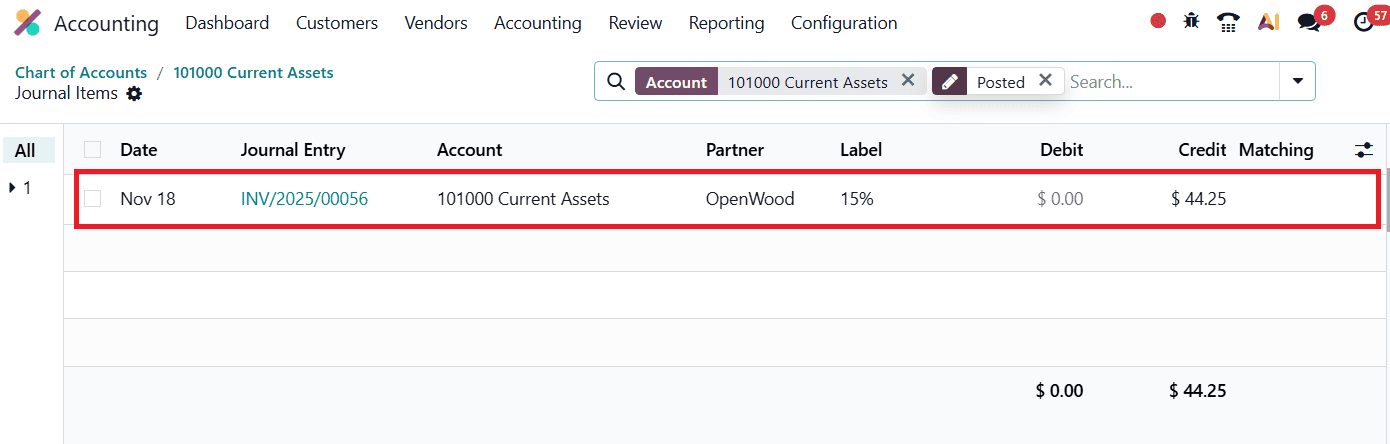Open the gear actions menu beside Journal Items

click(134, 94)
